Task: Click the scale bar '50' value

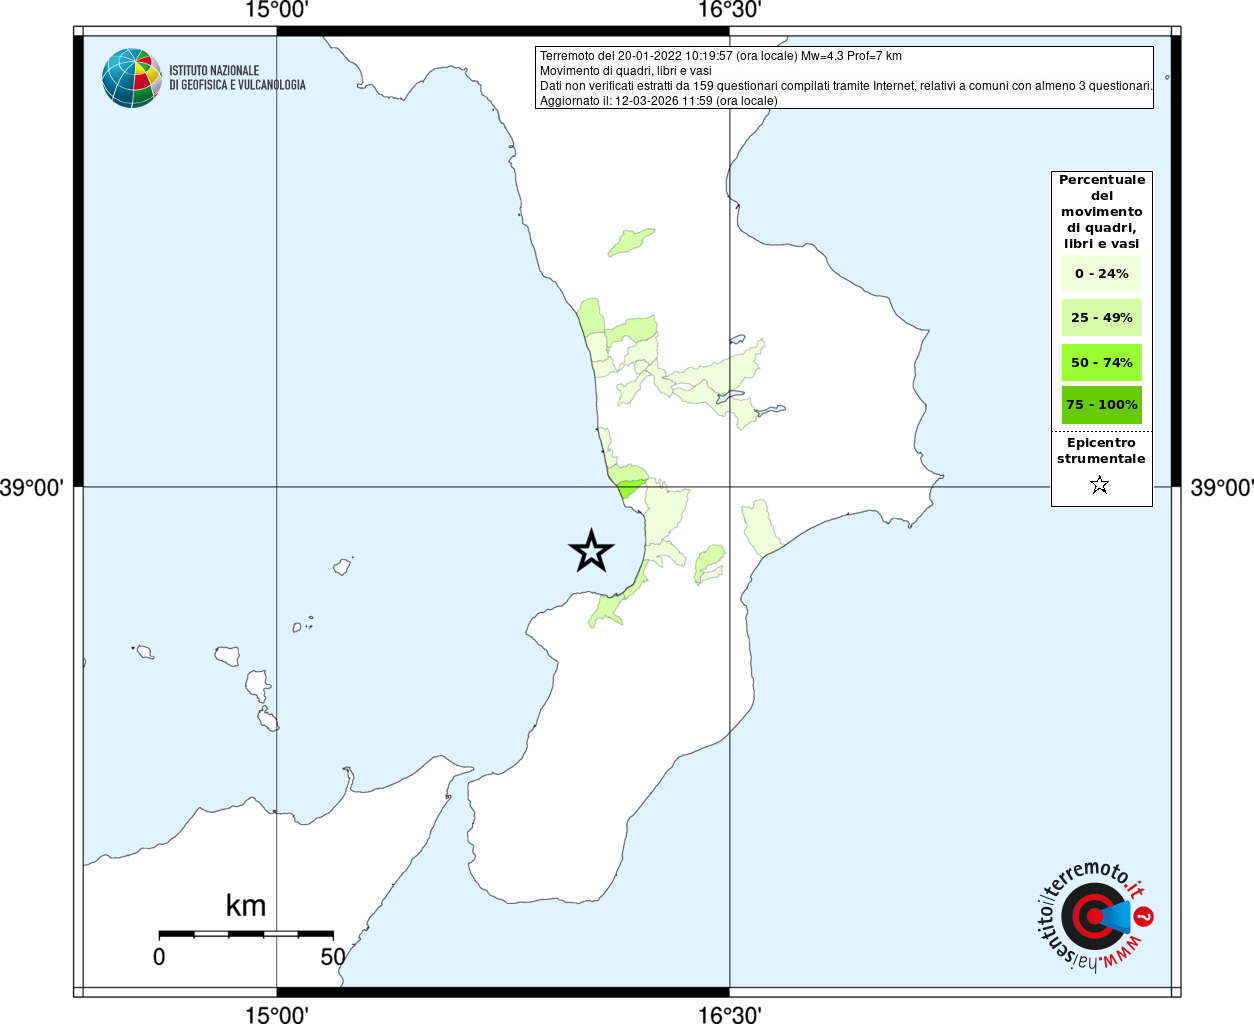Action: (x=333, y=957)
